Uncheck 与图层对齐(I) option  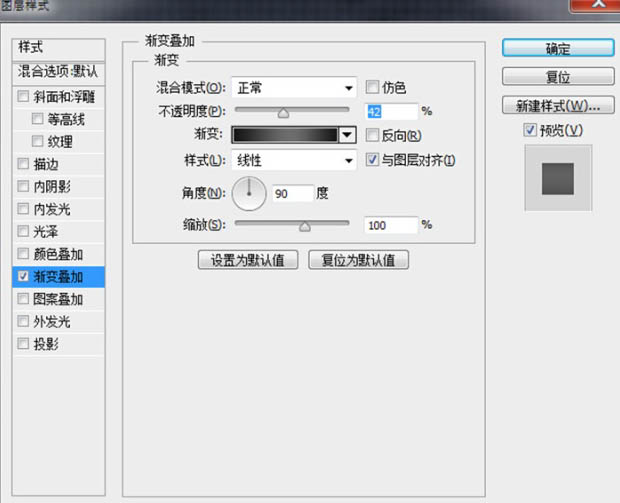pos(372,159)
